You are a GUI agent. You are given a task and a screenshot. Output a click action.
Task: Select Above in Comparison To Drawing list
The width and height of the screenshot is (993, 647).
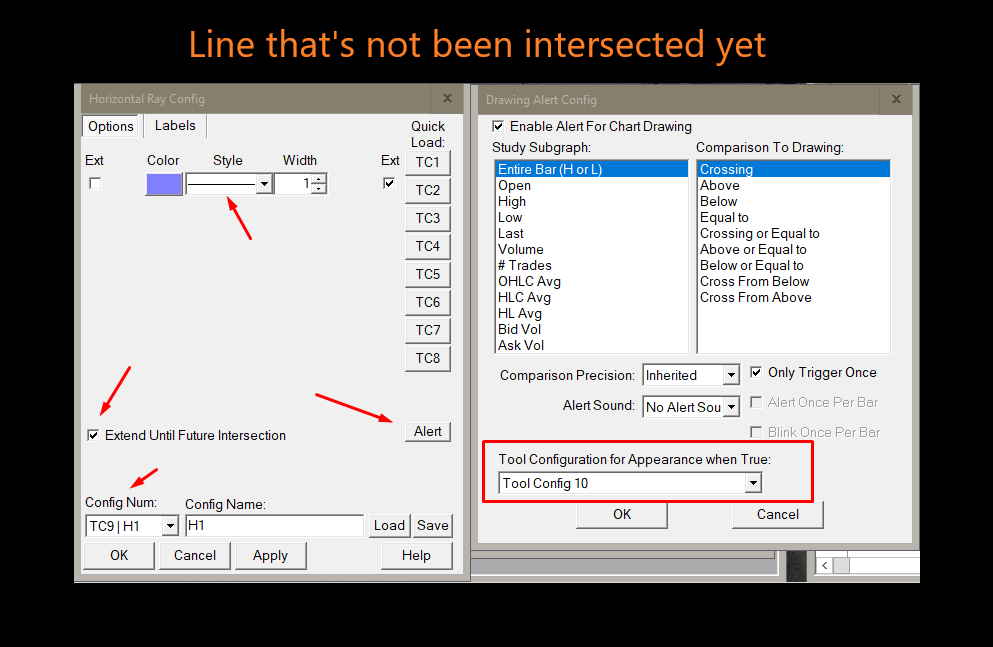point(793,185)
